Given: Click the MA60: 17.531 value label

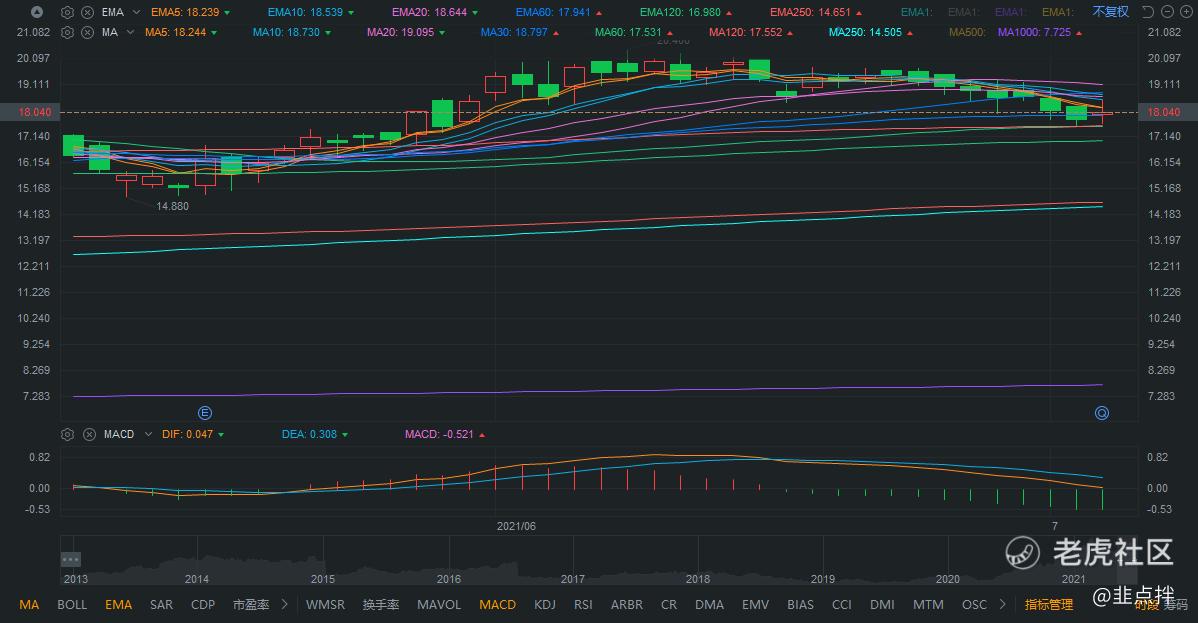Looking at the screenshot, I should pos(628,32).
